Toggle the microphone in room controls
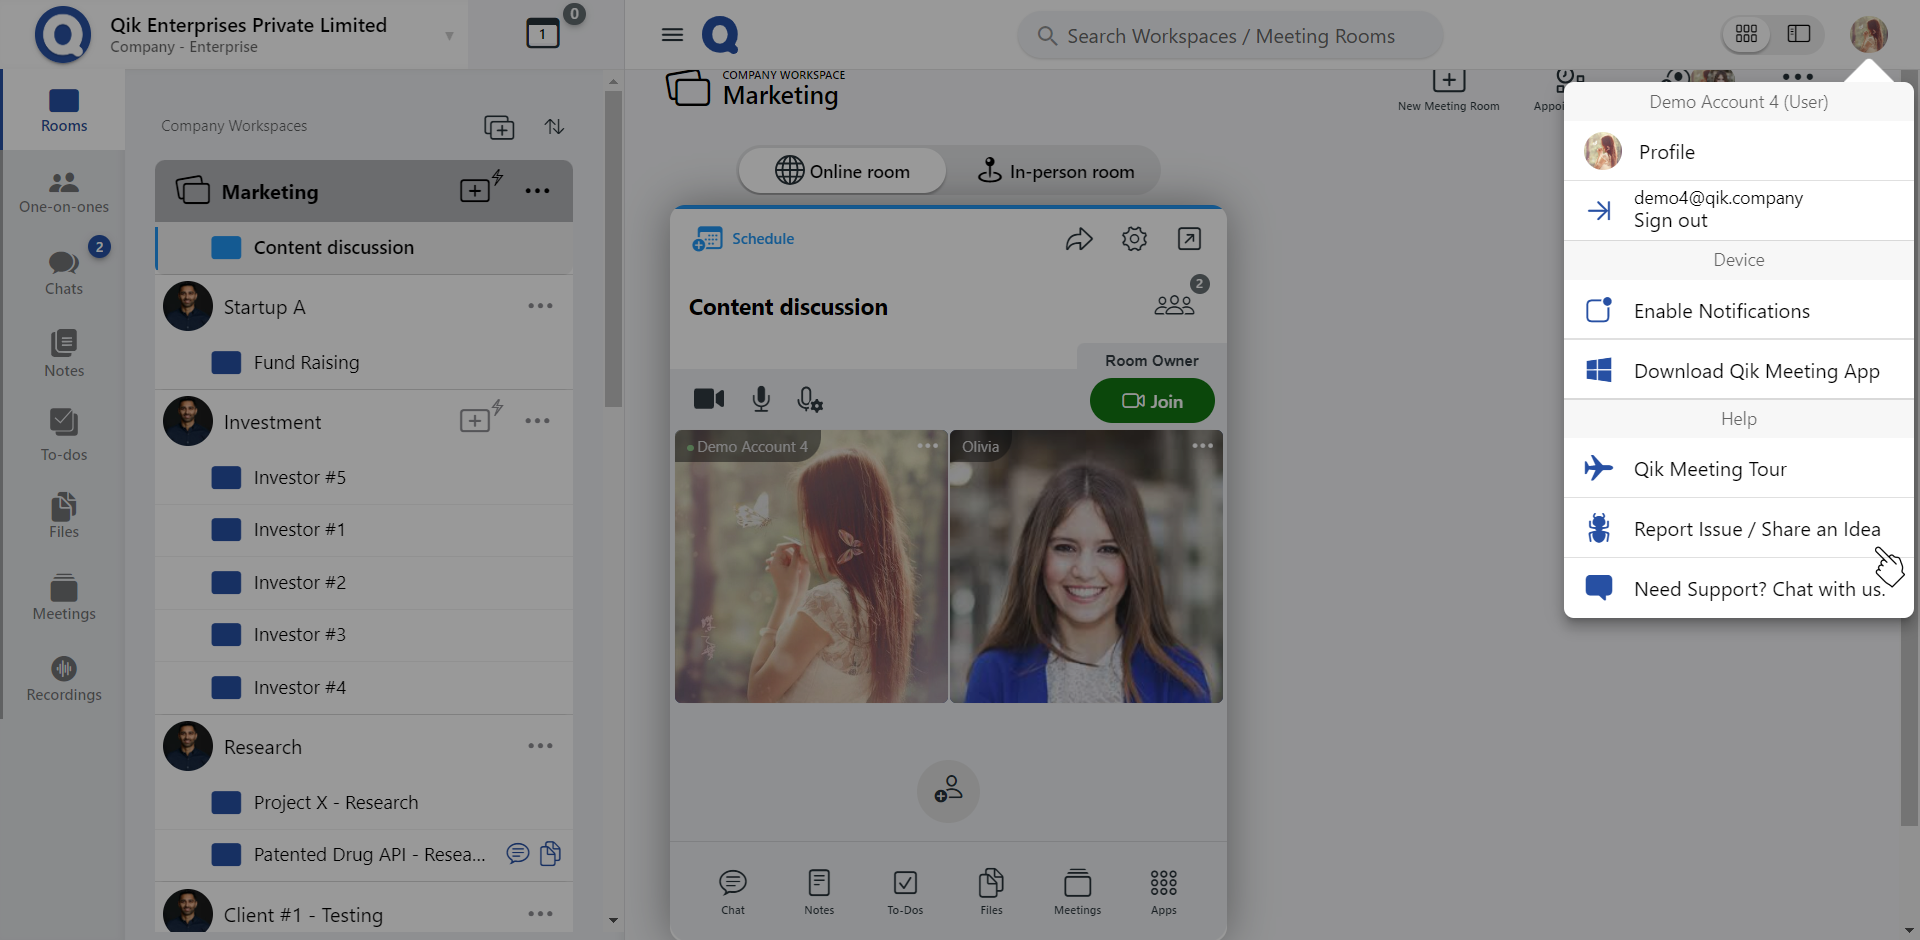This screenshot has height=940, width=1920. pos(761,400)
